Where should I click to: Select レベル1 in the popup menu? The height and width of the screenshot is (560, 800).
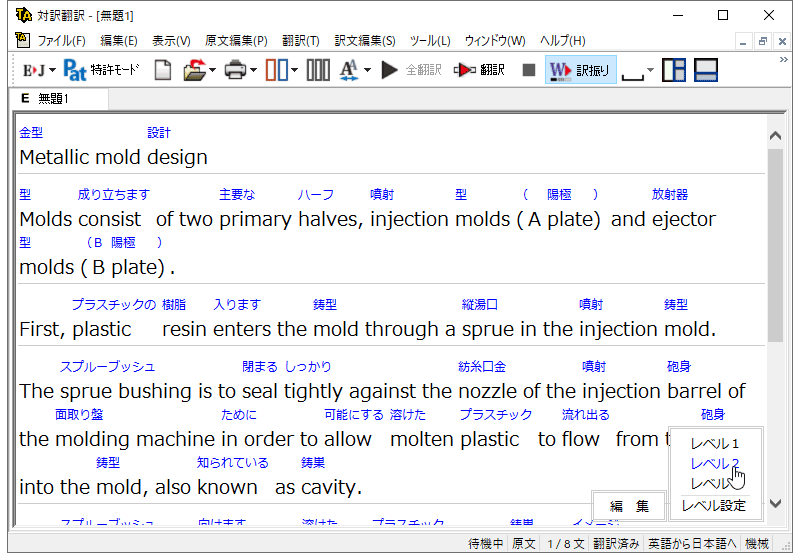pos(714,444)
